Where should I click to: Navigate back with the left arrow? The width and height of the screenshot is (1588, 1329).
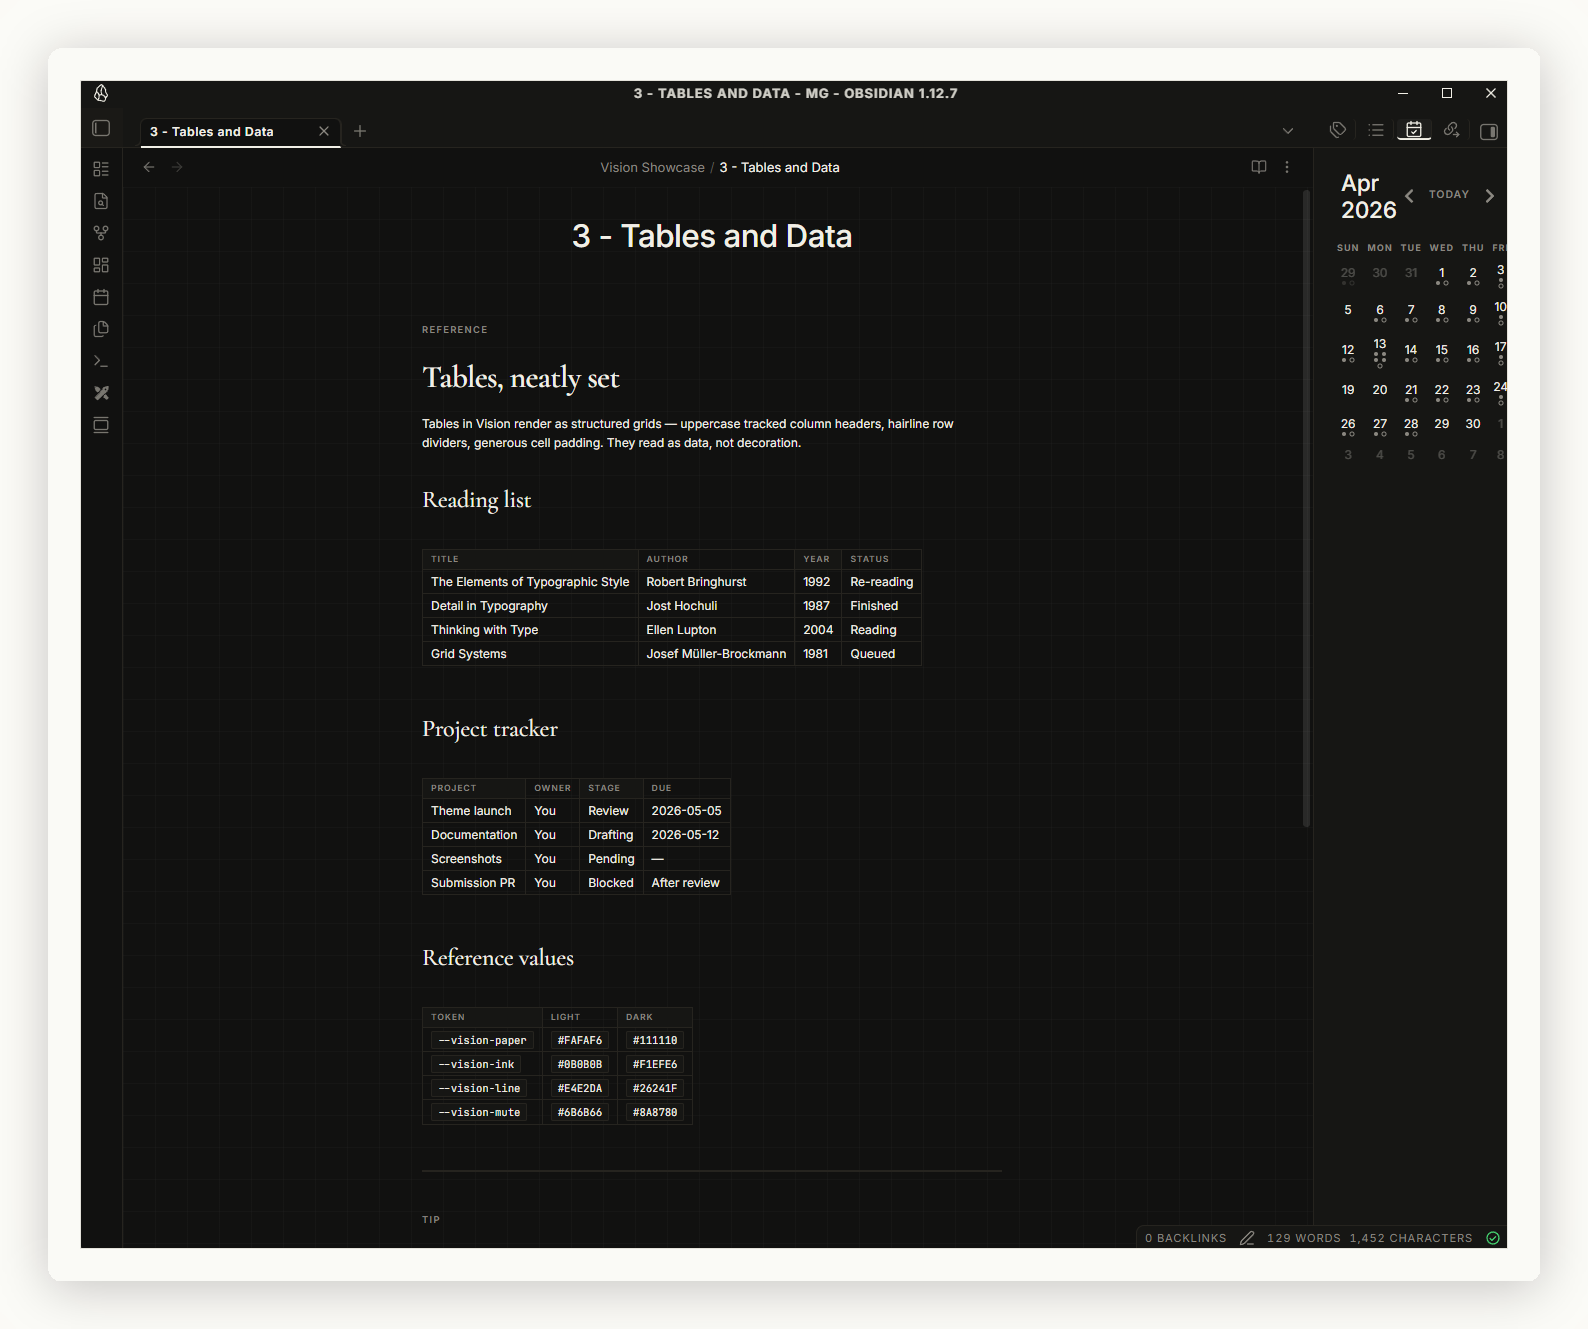coord(149,167)
